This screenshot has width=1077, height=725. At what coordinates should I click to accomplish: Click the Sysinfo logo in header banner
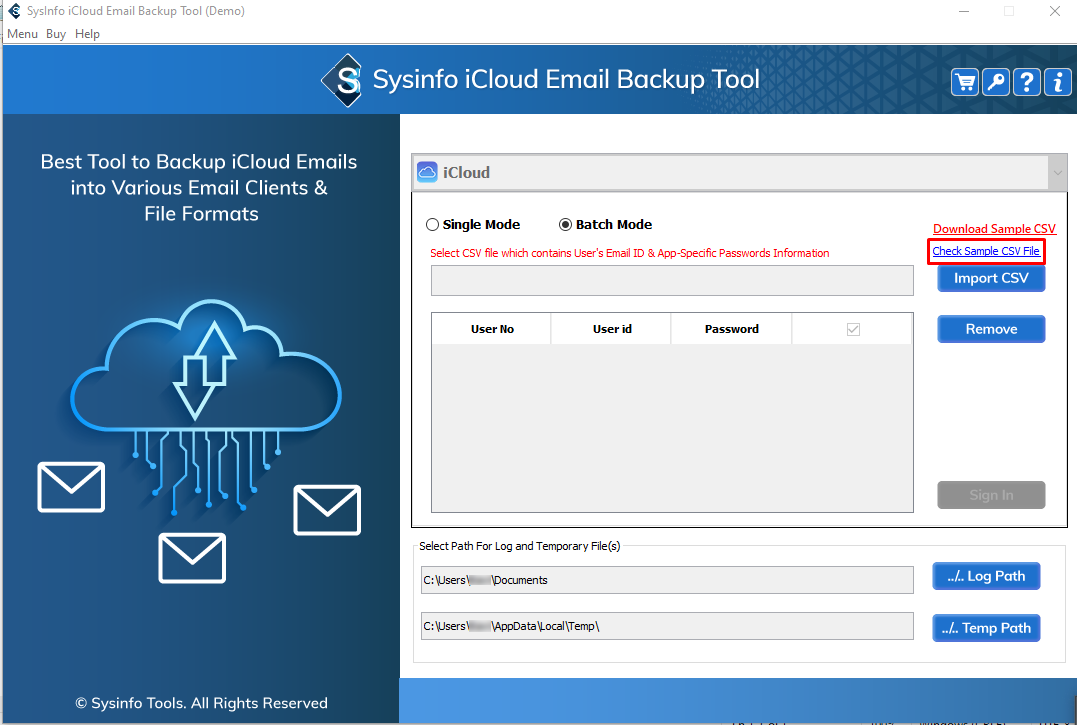[342, 80]
